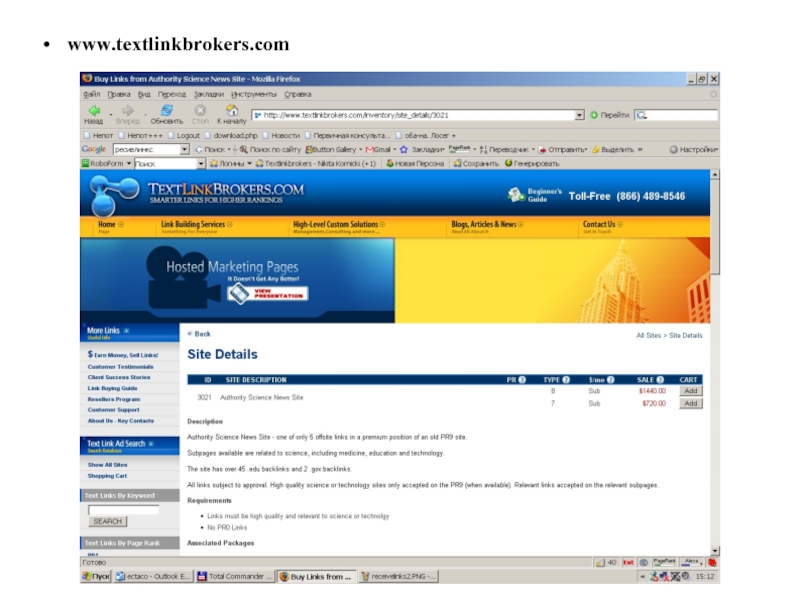
Task: Open the Google search box dropdown
Action: [x=185, y=149]
